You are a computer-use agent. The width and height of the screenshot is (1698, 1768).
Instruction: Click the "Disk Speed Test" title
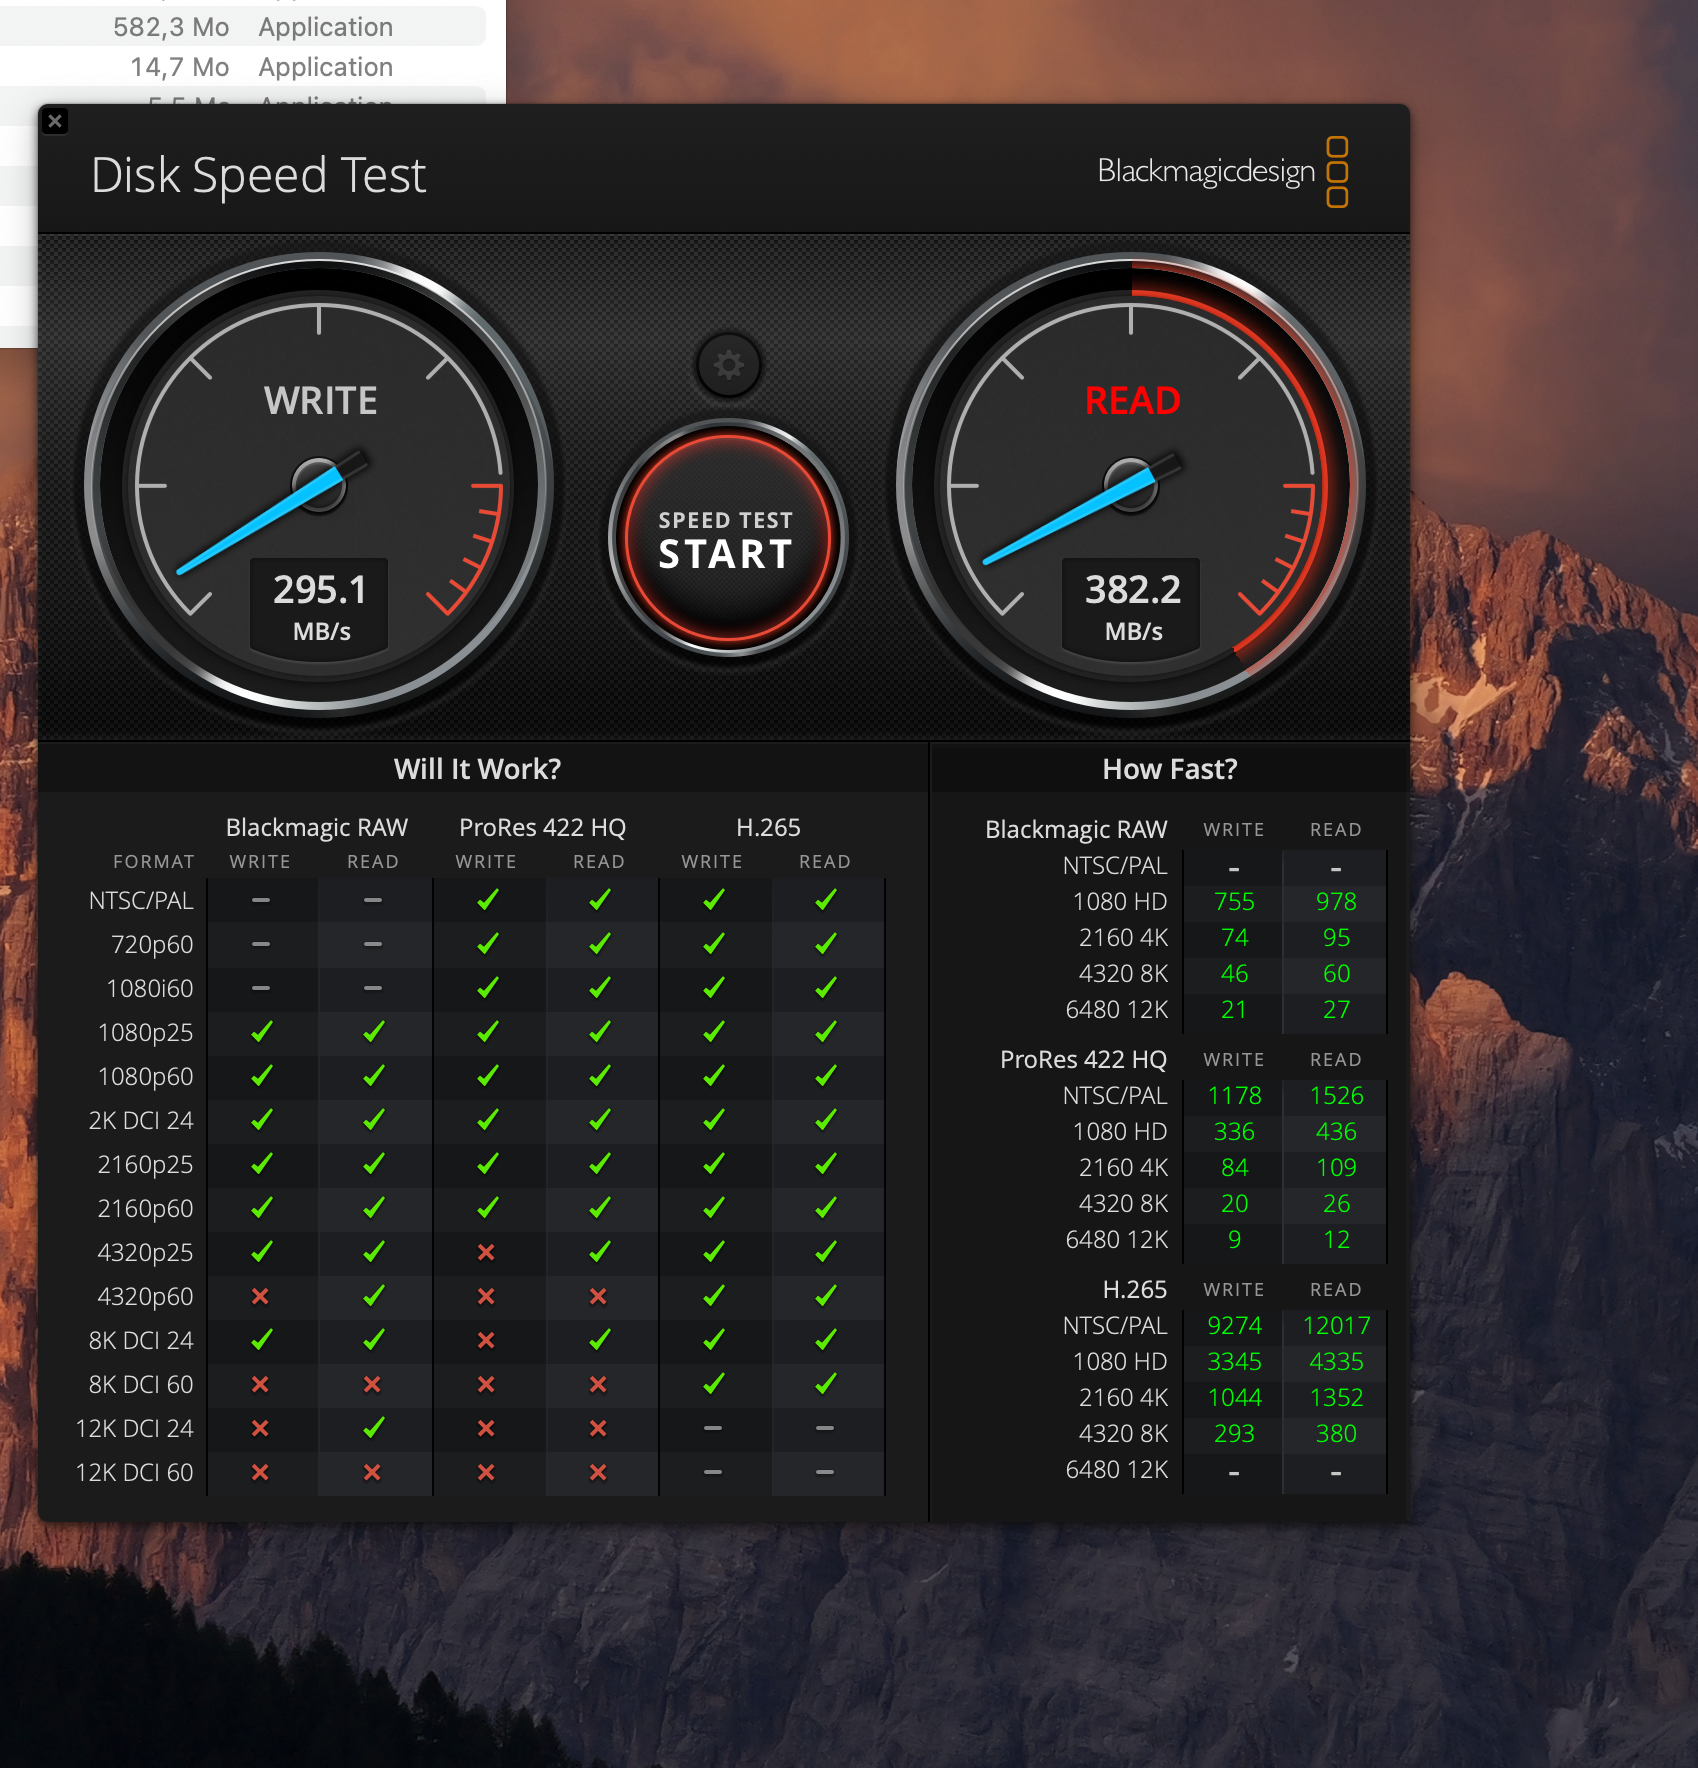pyautogui.click(x=258, y=176)
